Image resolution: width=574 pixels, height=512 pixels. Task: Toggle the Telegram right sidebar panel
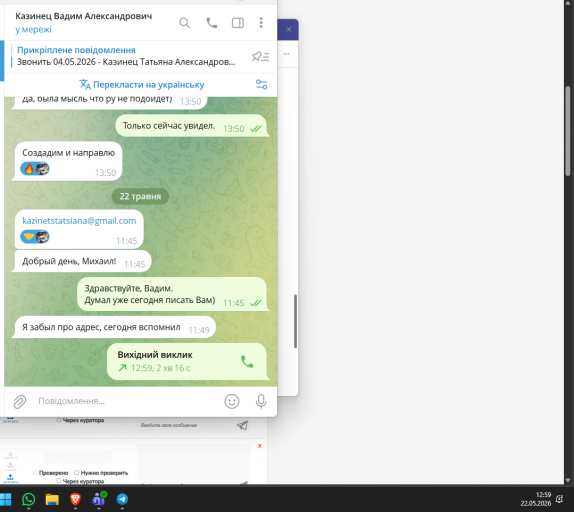pyautogui.click(x=238, y=23)
